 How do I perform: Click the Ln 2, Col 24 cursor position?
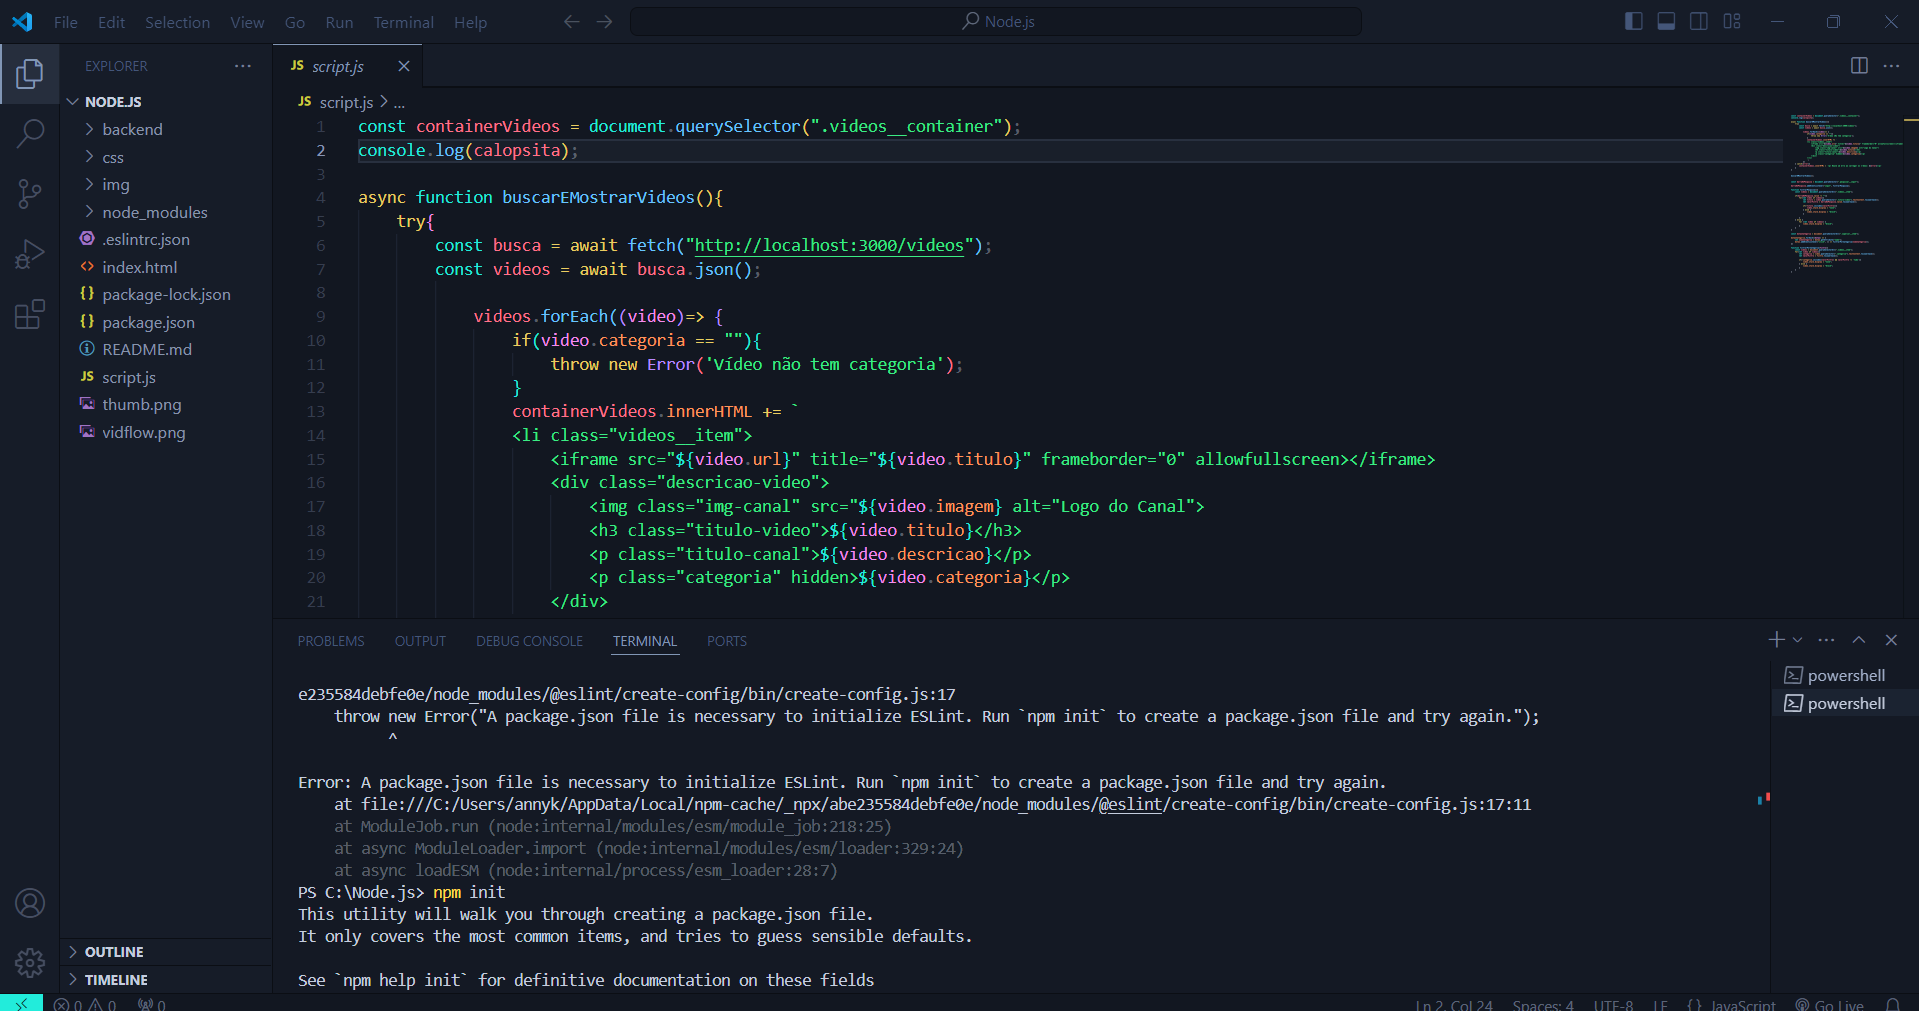pos(1454,1004)
